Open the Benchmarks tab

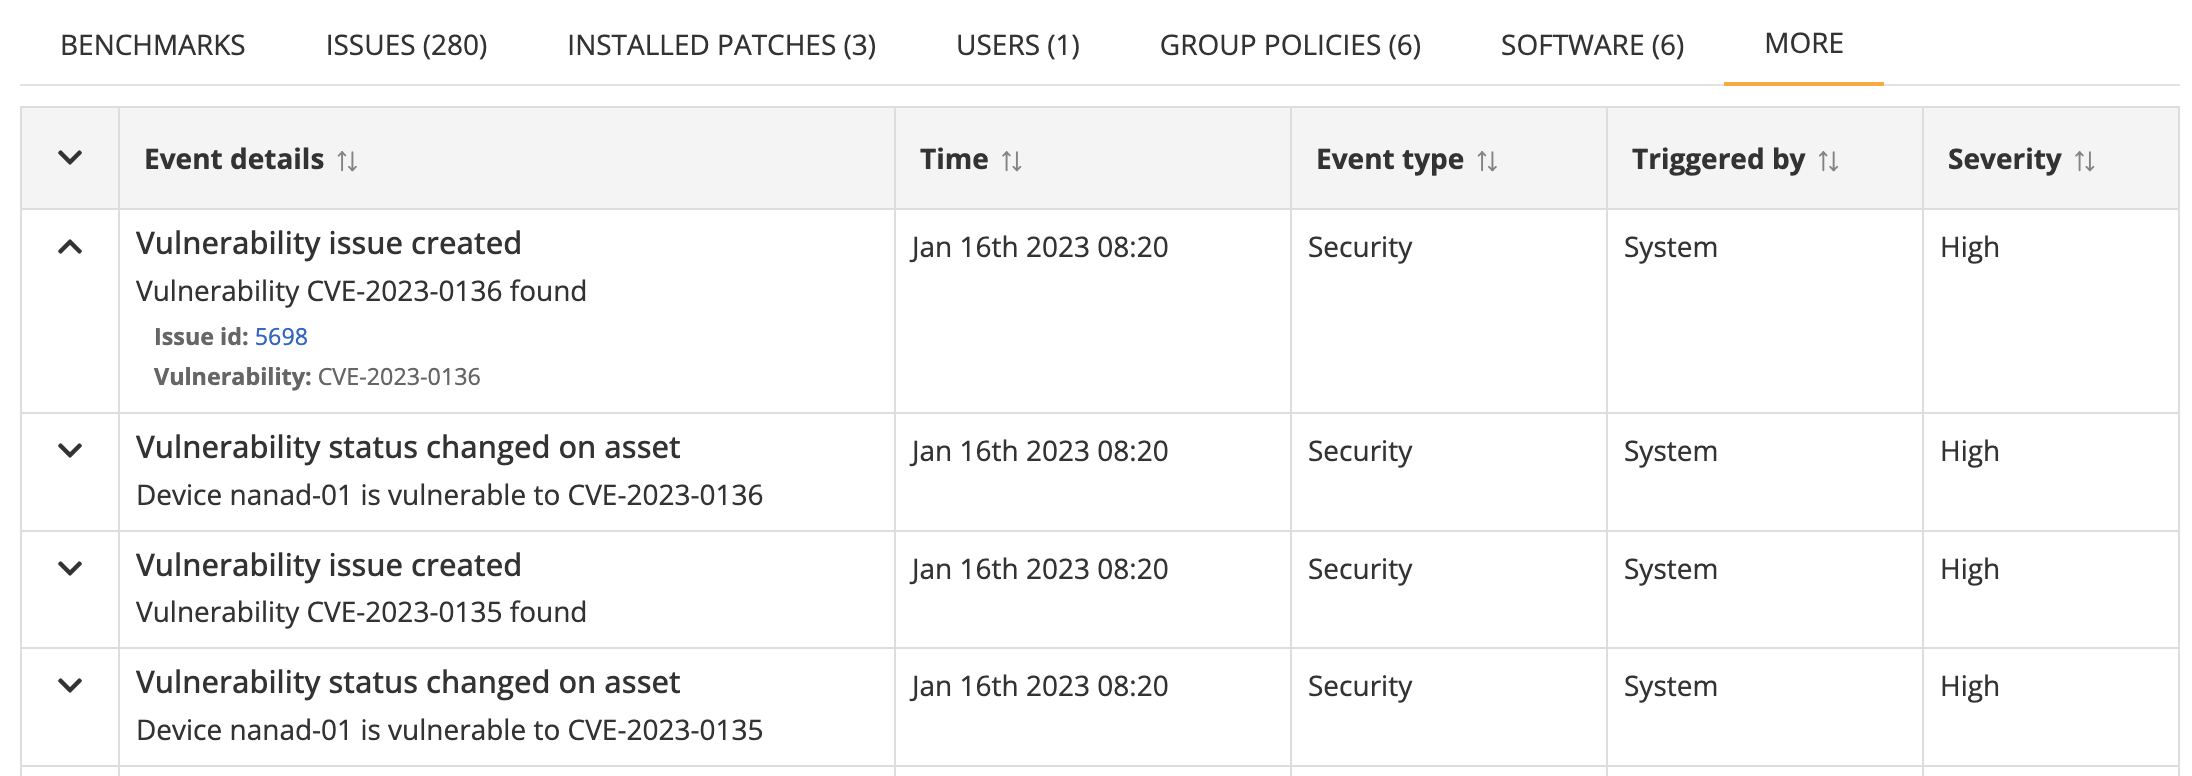(x=153, y=45)
